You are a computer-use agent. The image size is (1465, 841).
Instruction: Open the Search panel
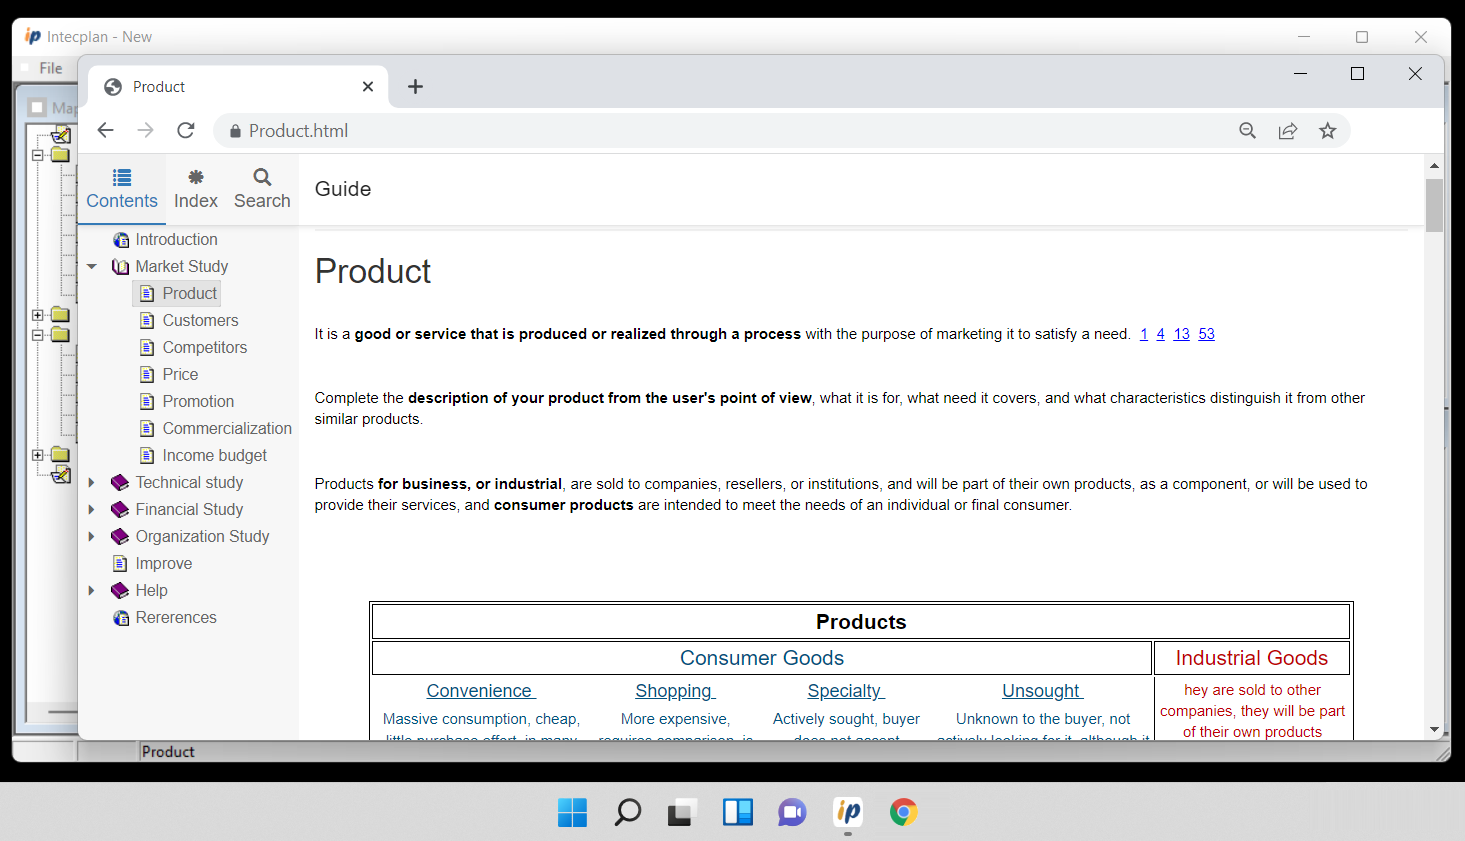(x=261, y=188)
